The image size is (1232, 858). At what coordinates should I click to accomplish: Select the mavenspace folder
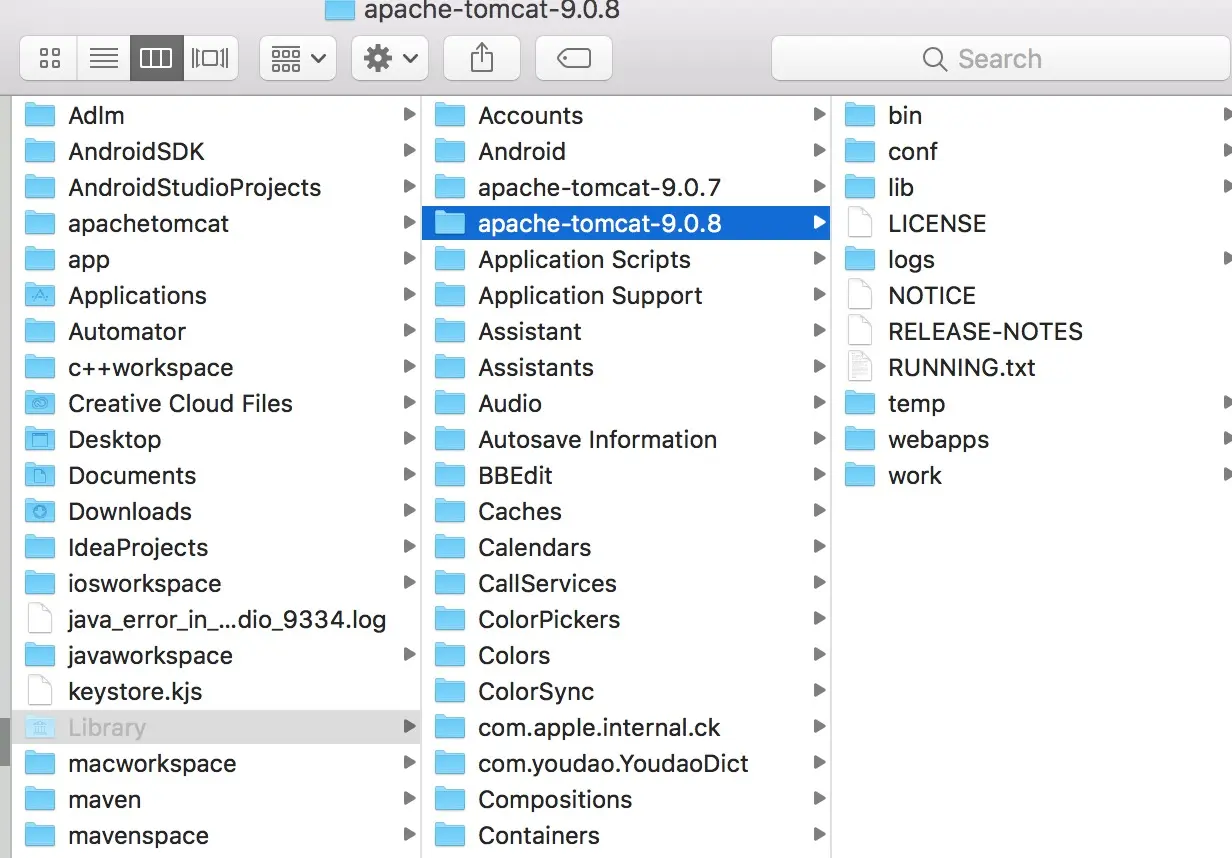(216, 836)
